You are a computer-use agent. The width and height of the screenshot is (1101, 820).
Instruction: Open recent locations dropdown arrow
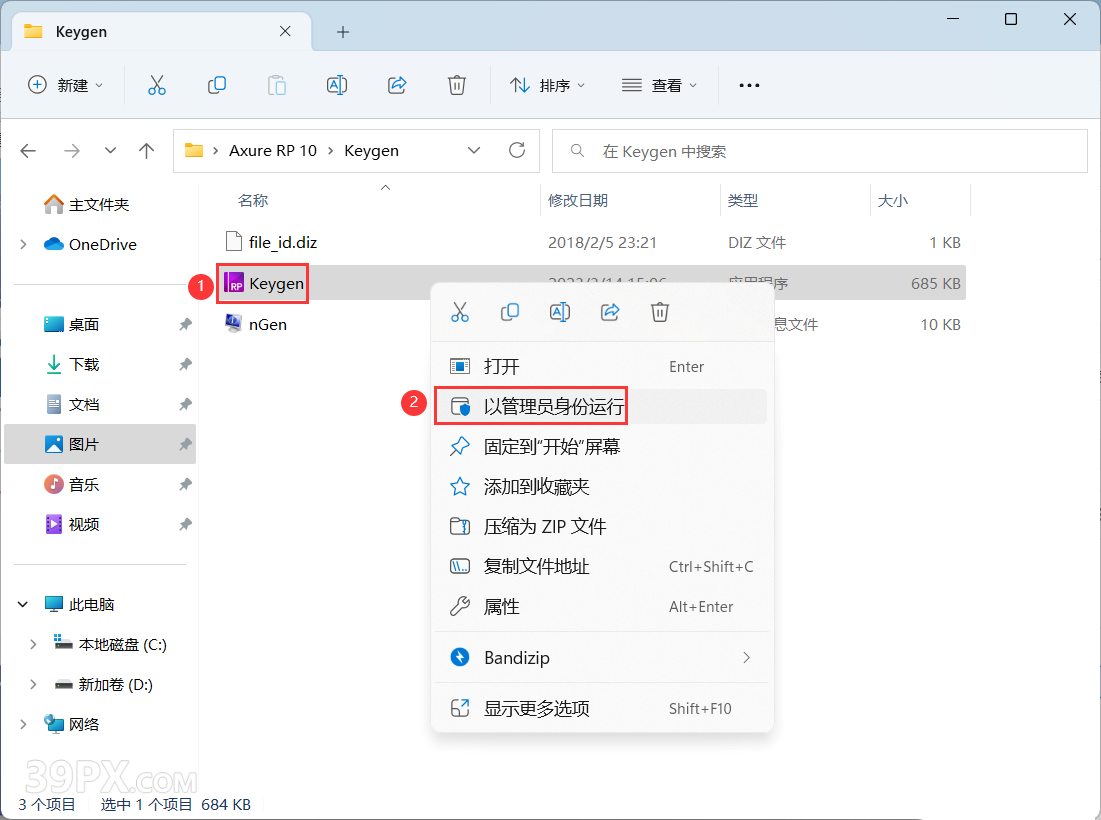click(x=110, y=150)
